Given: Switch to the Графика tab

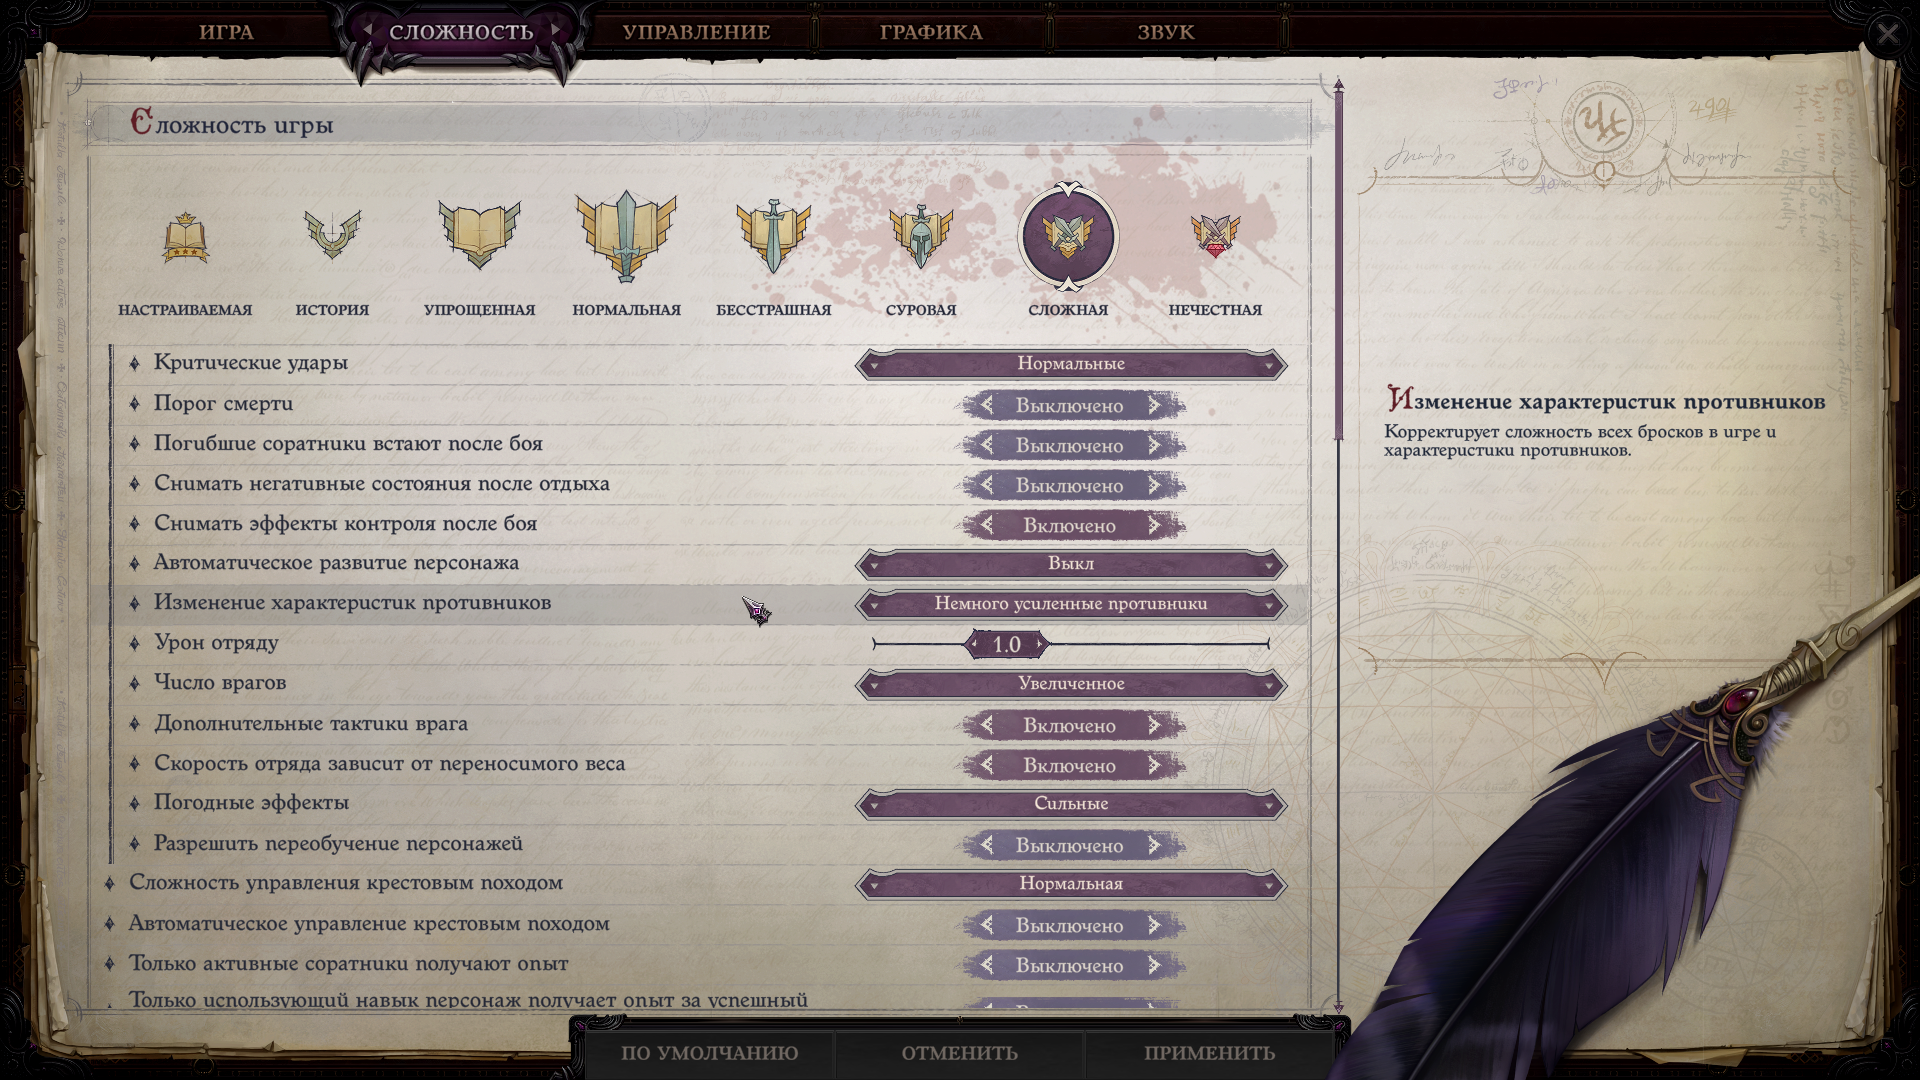Looking at the screenshot, I should click(931, 32).
